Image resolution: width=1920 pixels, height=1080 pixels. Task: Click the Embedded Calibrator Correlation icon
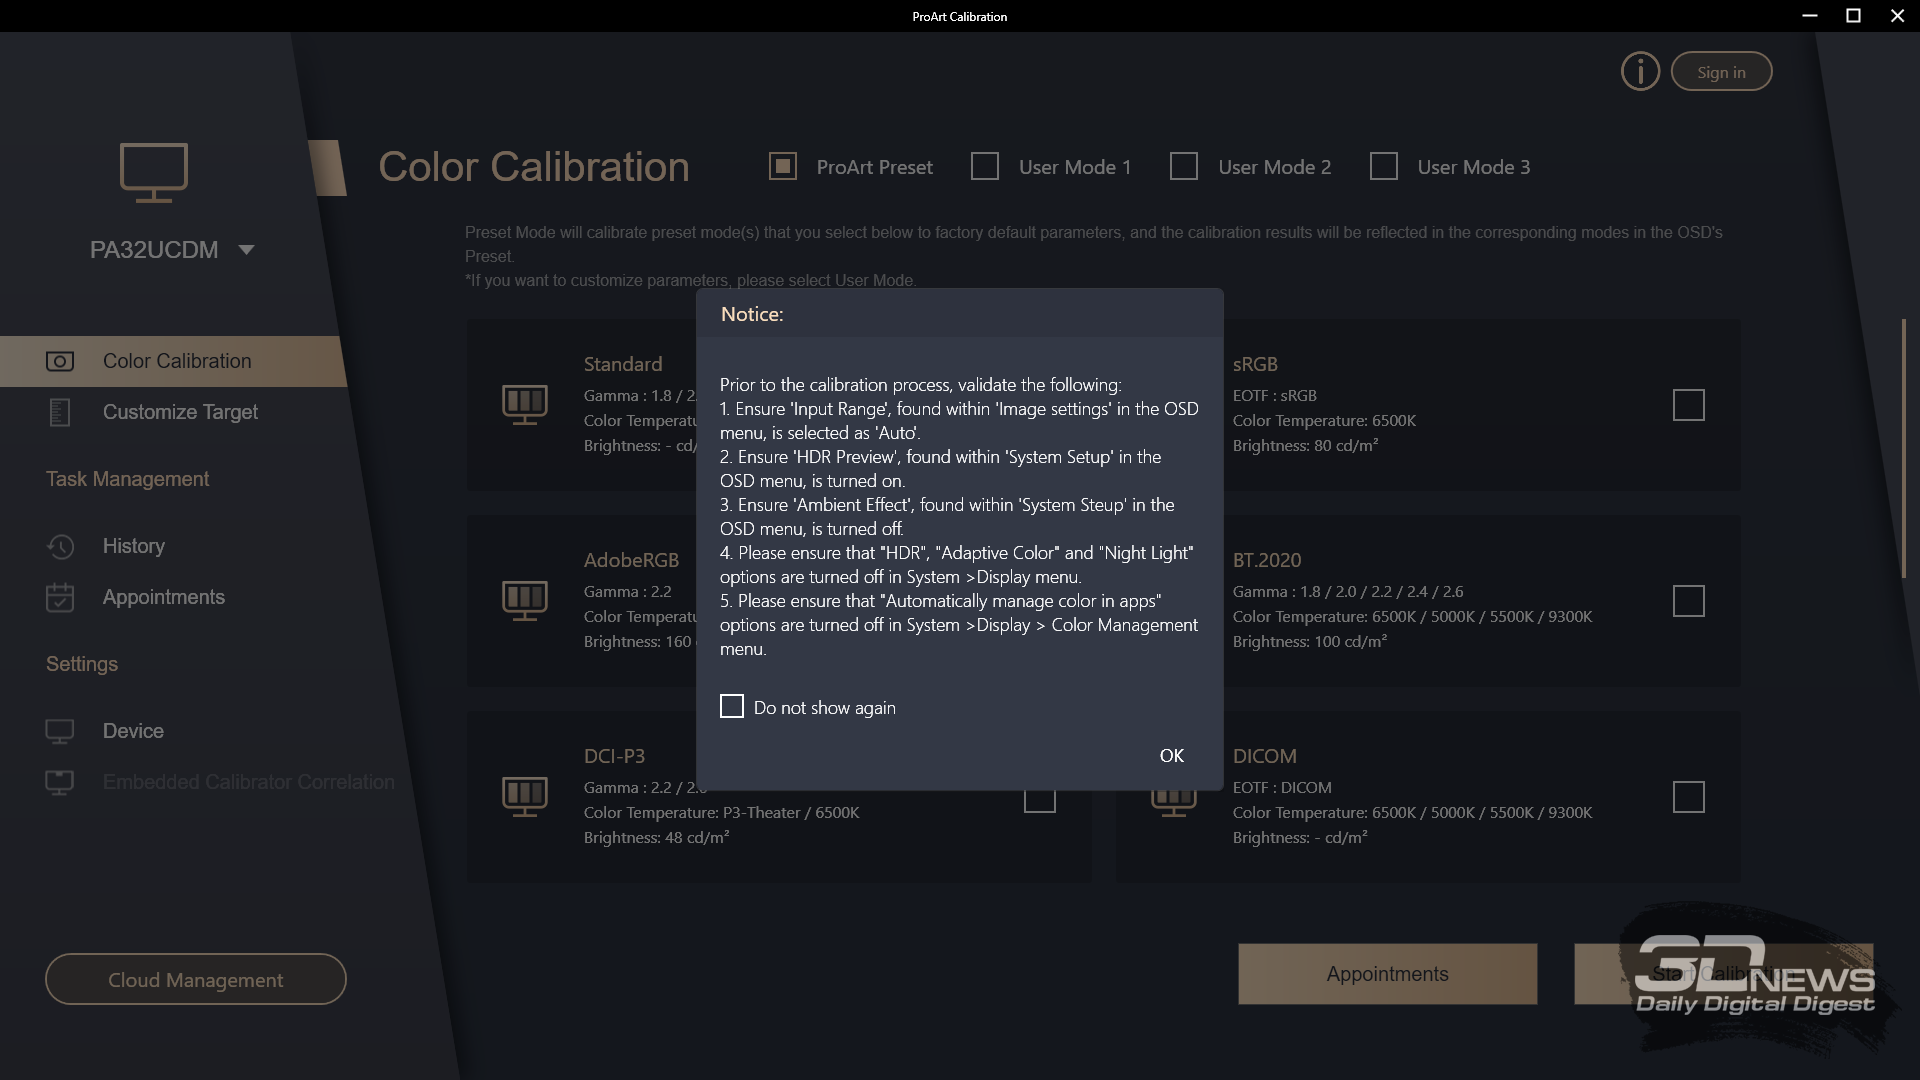click(60, 782)
